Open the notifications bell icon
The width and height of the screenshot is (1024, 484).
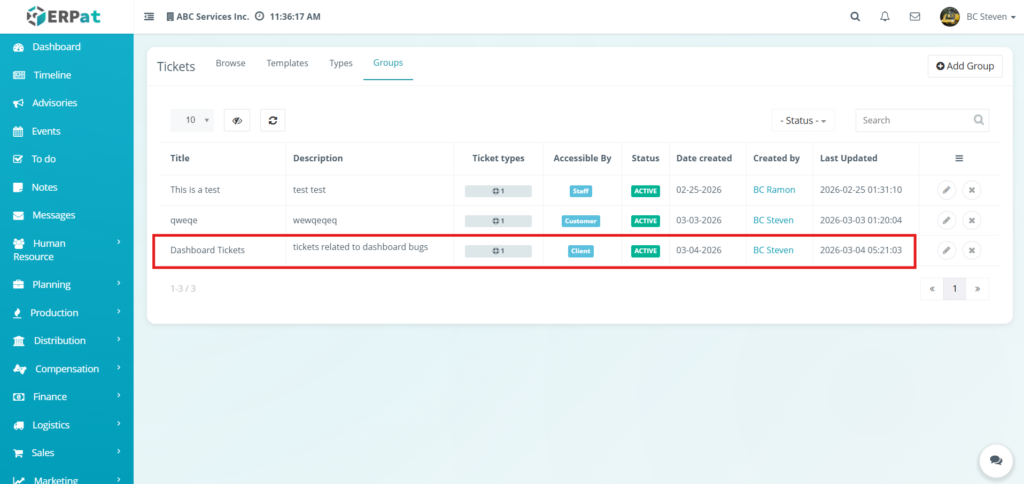point(884,17)
